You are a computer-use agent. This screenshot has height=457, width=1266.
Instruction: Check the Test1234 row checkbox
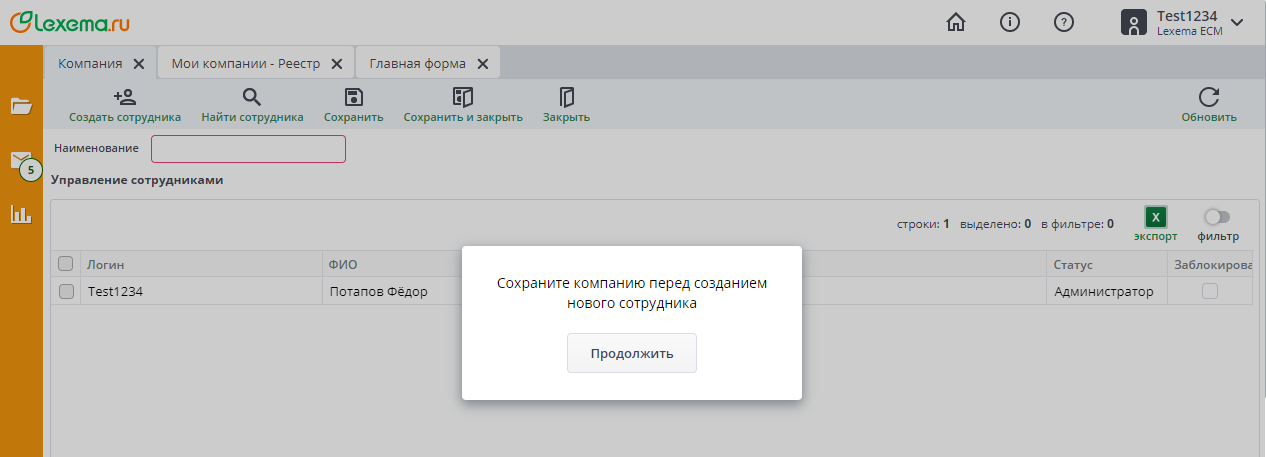coord(66,292)
